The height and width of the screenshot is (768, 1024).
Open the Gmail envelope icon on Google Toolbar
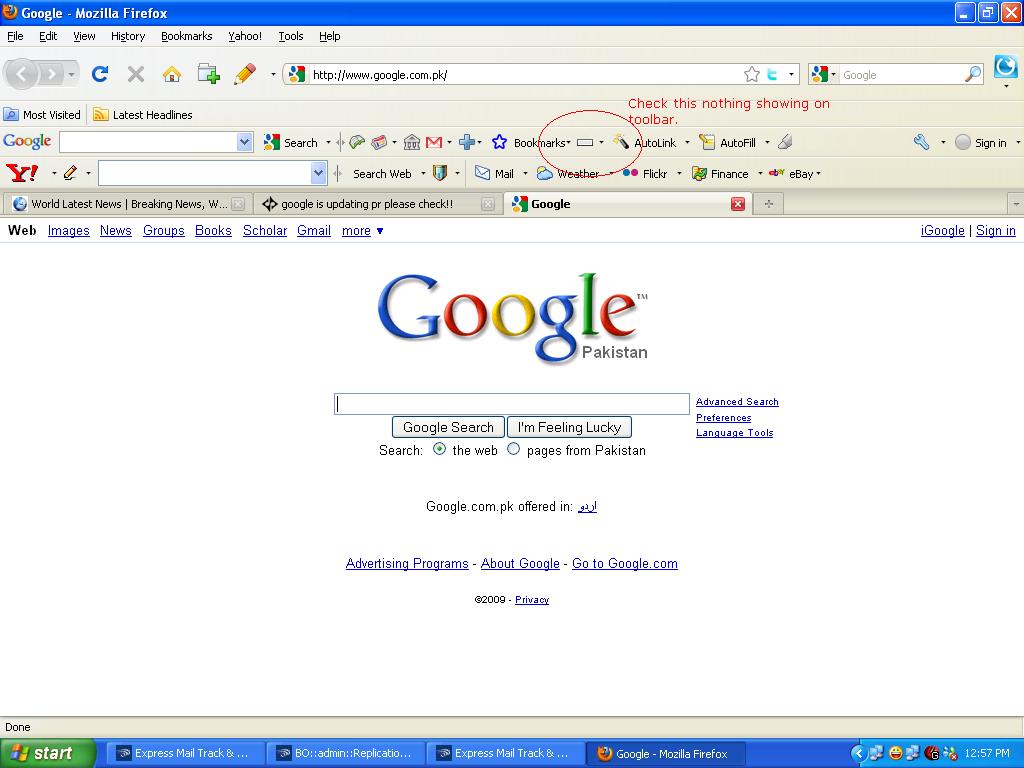(434, 142)
